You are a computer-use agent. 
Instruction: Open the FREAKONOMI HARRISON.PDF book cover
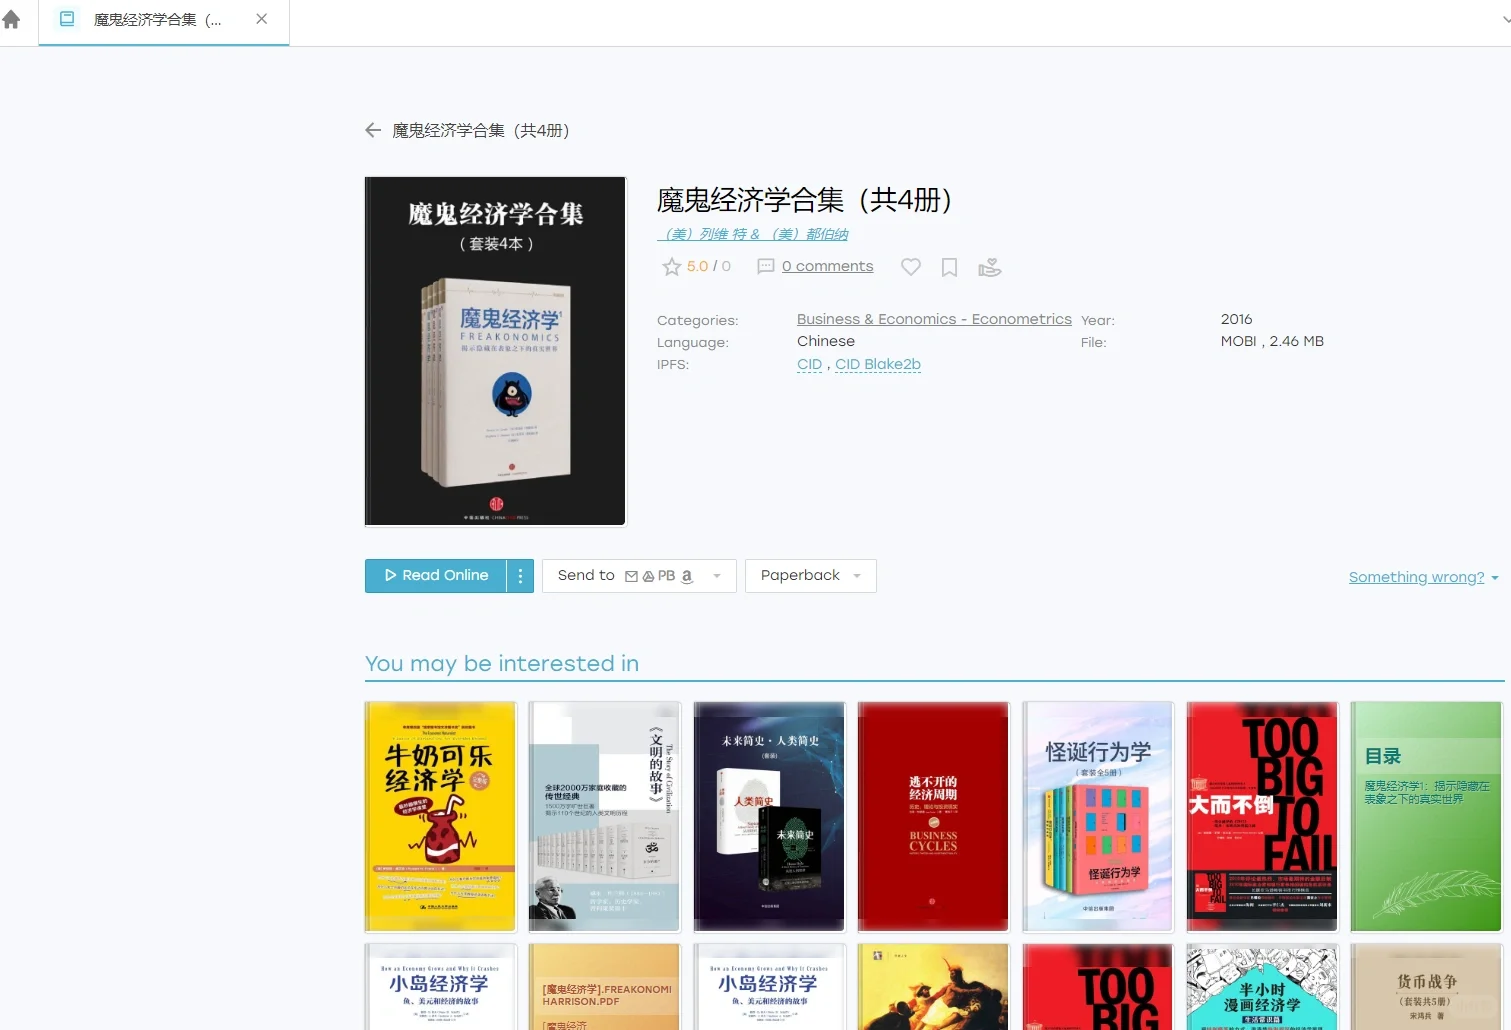(605, 986)
